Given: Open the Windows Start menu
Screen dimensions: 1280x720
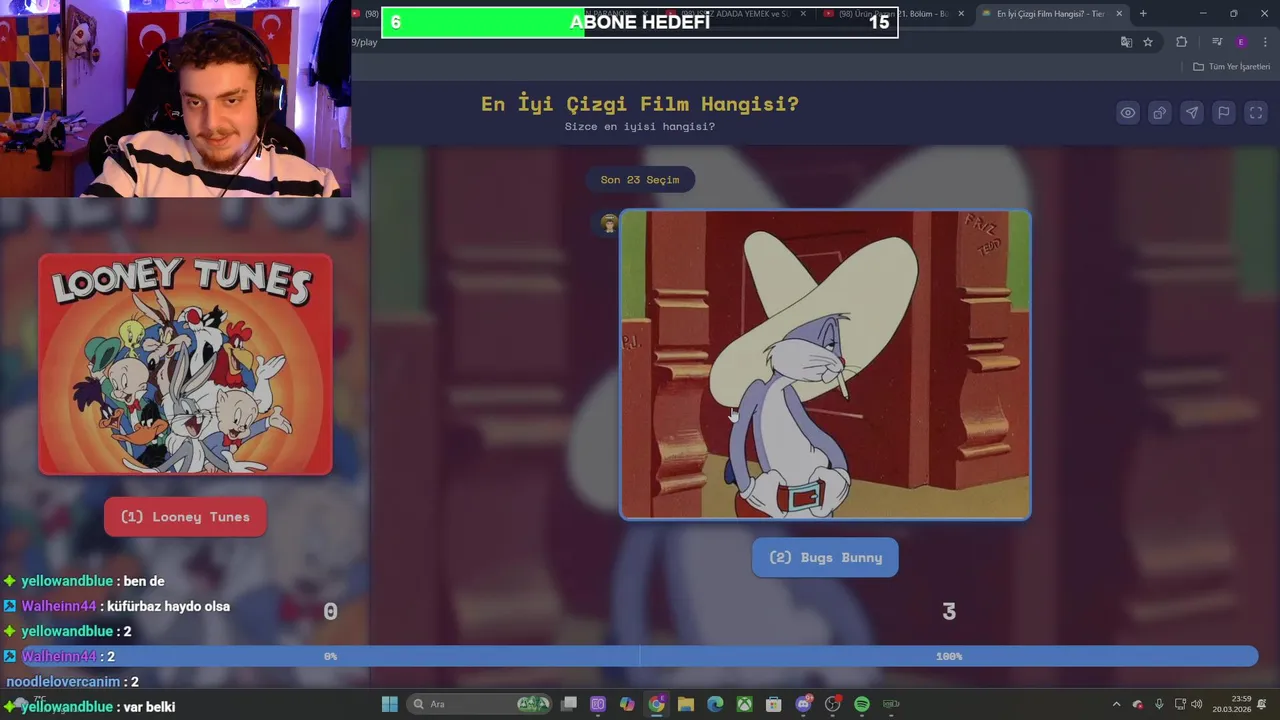Looking at the screenshot, I should [390, 704].
